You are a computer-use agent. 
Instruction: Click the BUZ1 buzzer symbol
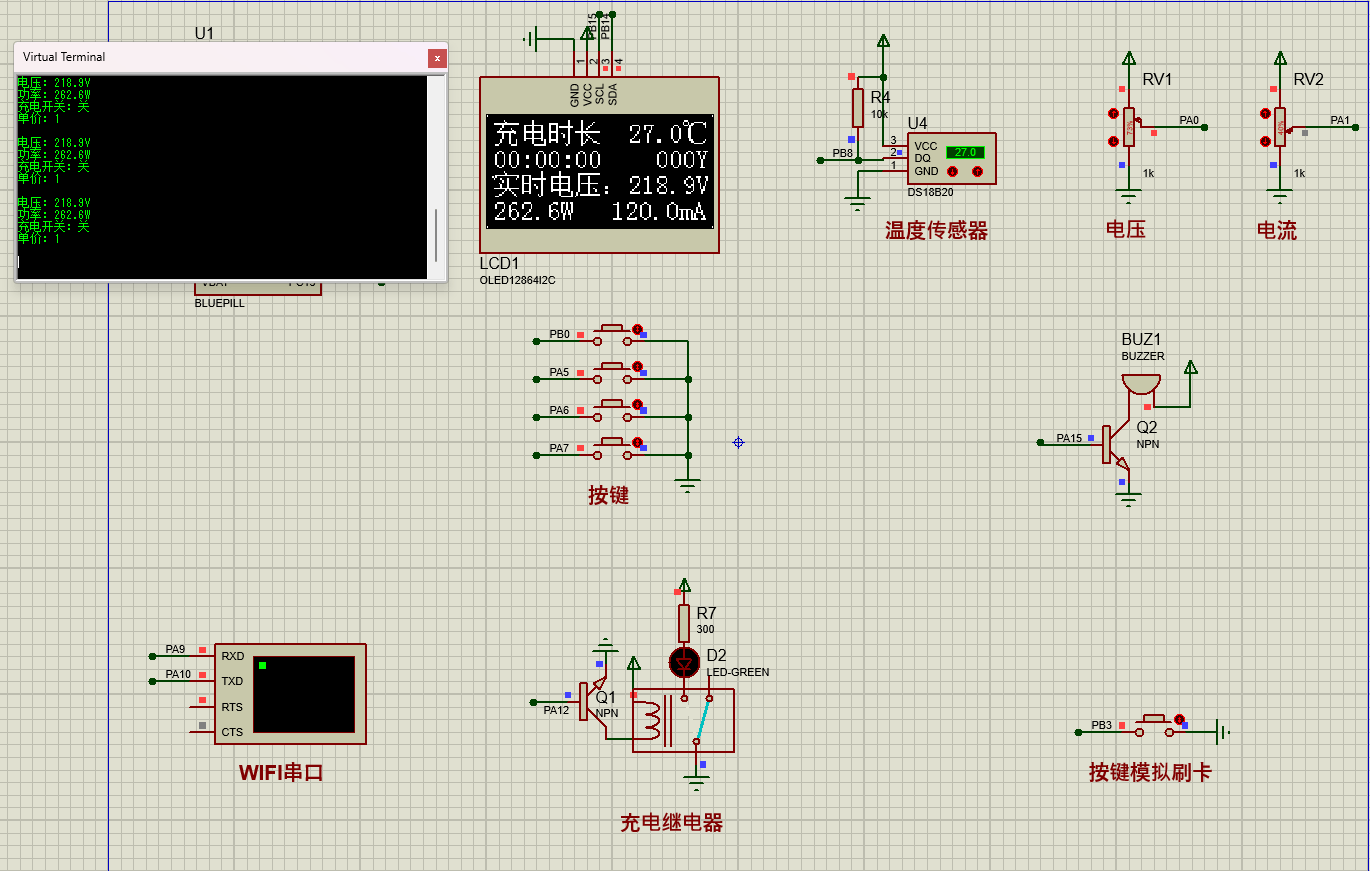(x=1143, y=382)
